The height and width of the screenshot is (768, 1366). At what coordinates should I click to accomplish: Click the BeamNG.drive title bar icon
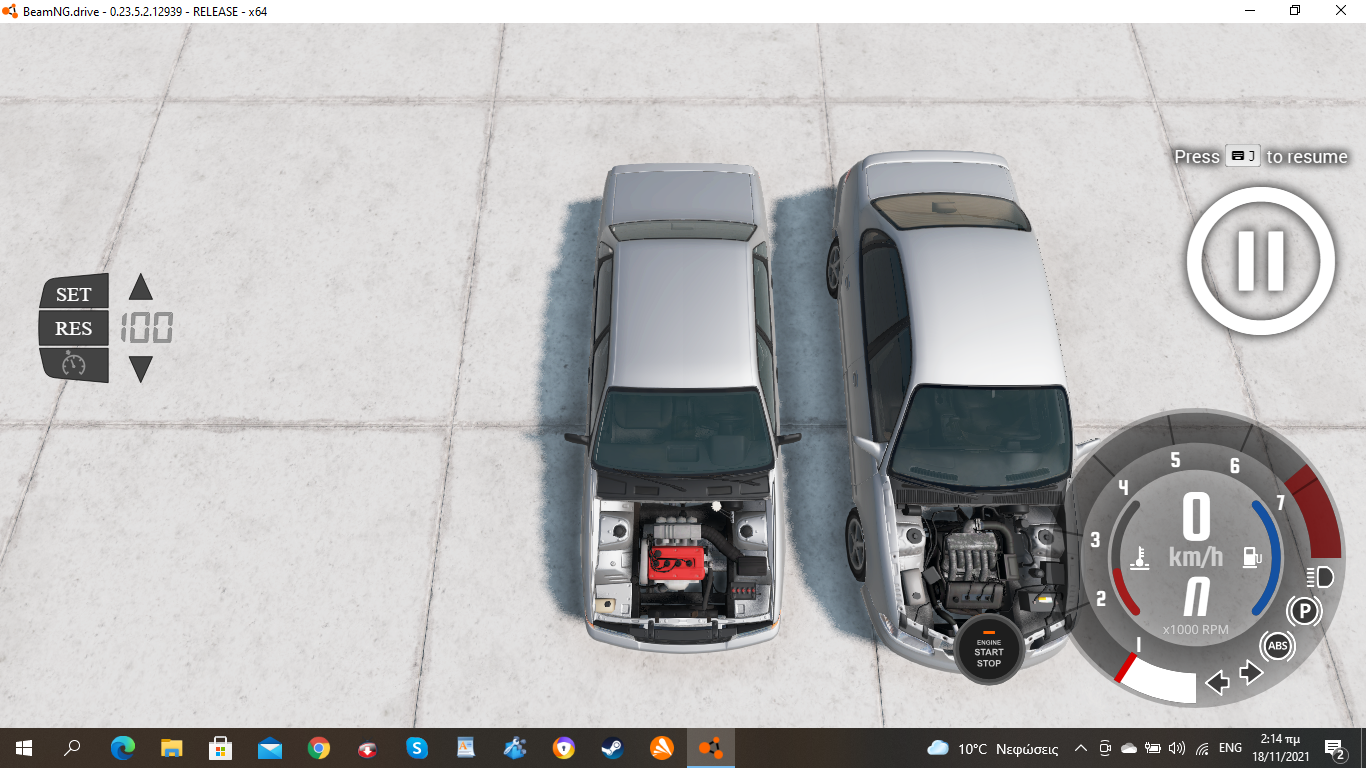pos(11,11)
